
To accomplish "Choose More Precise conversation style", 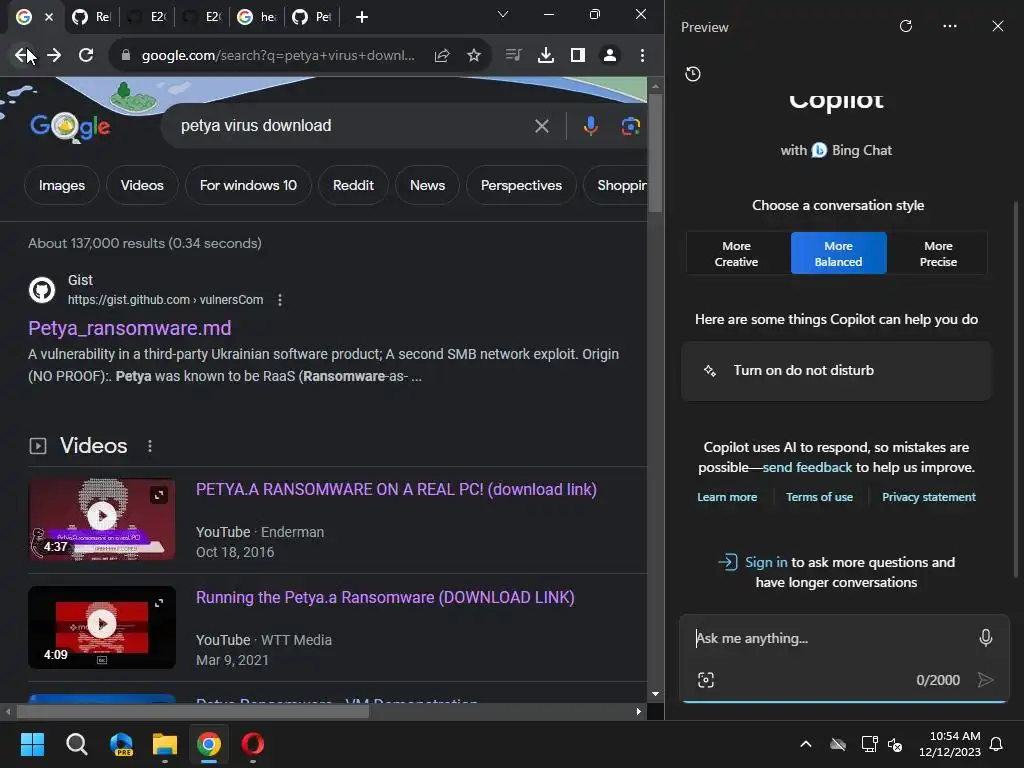I will [938, 253].
